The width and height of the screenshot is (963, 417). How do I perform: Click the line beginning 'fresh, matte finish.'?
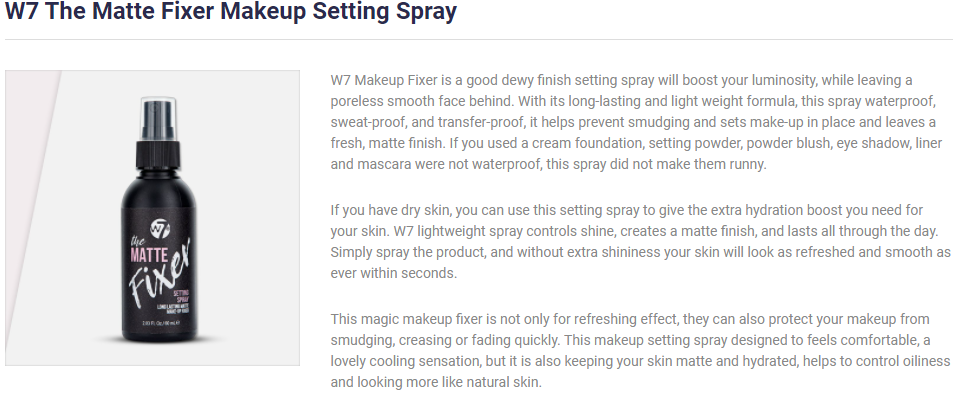636,143
